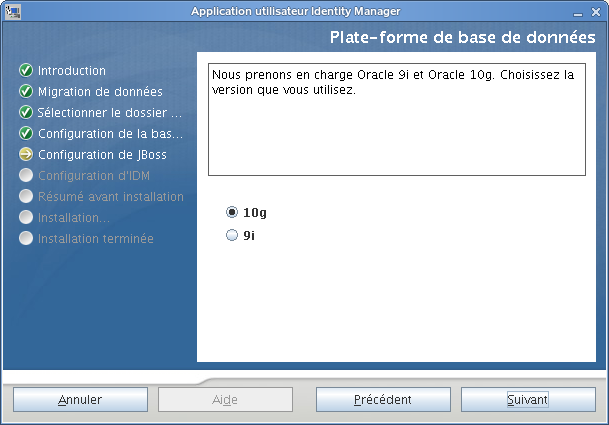Select the Introduction step label
Image resolution: width=609 pixels, height=425 pixels.
(72, 71)
